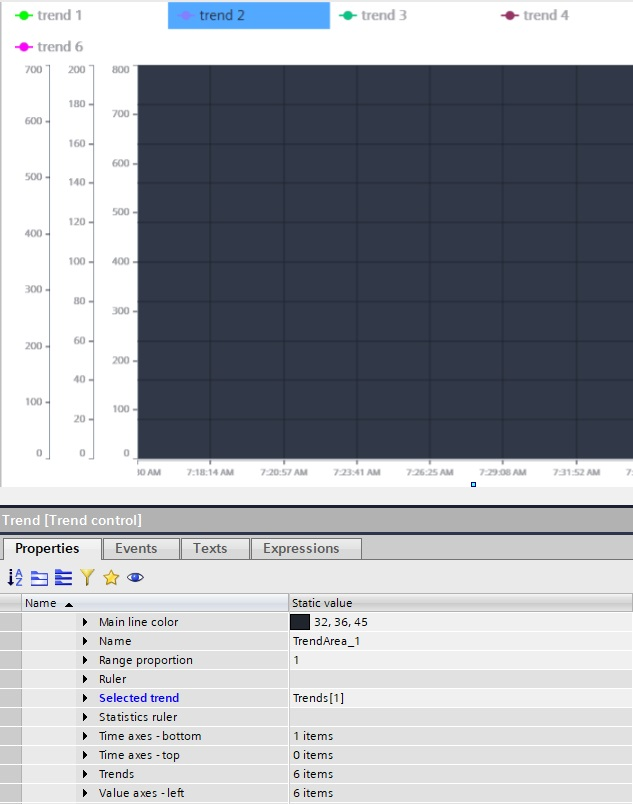
Task: Select the trend 1 legend marker
Action: tap(24, 15)
